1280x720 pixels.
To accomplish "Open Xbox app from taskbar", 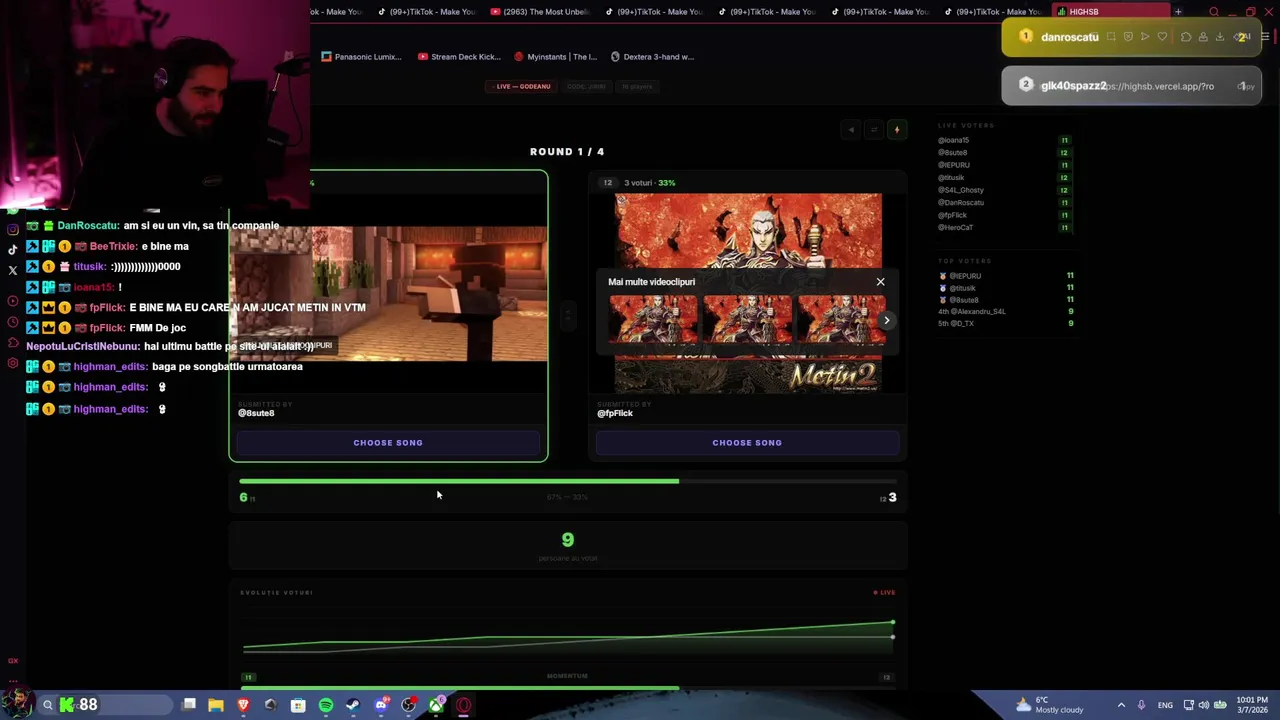I will point(436,705).
